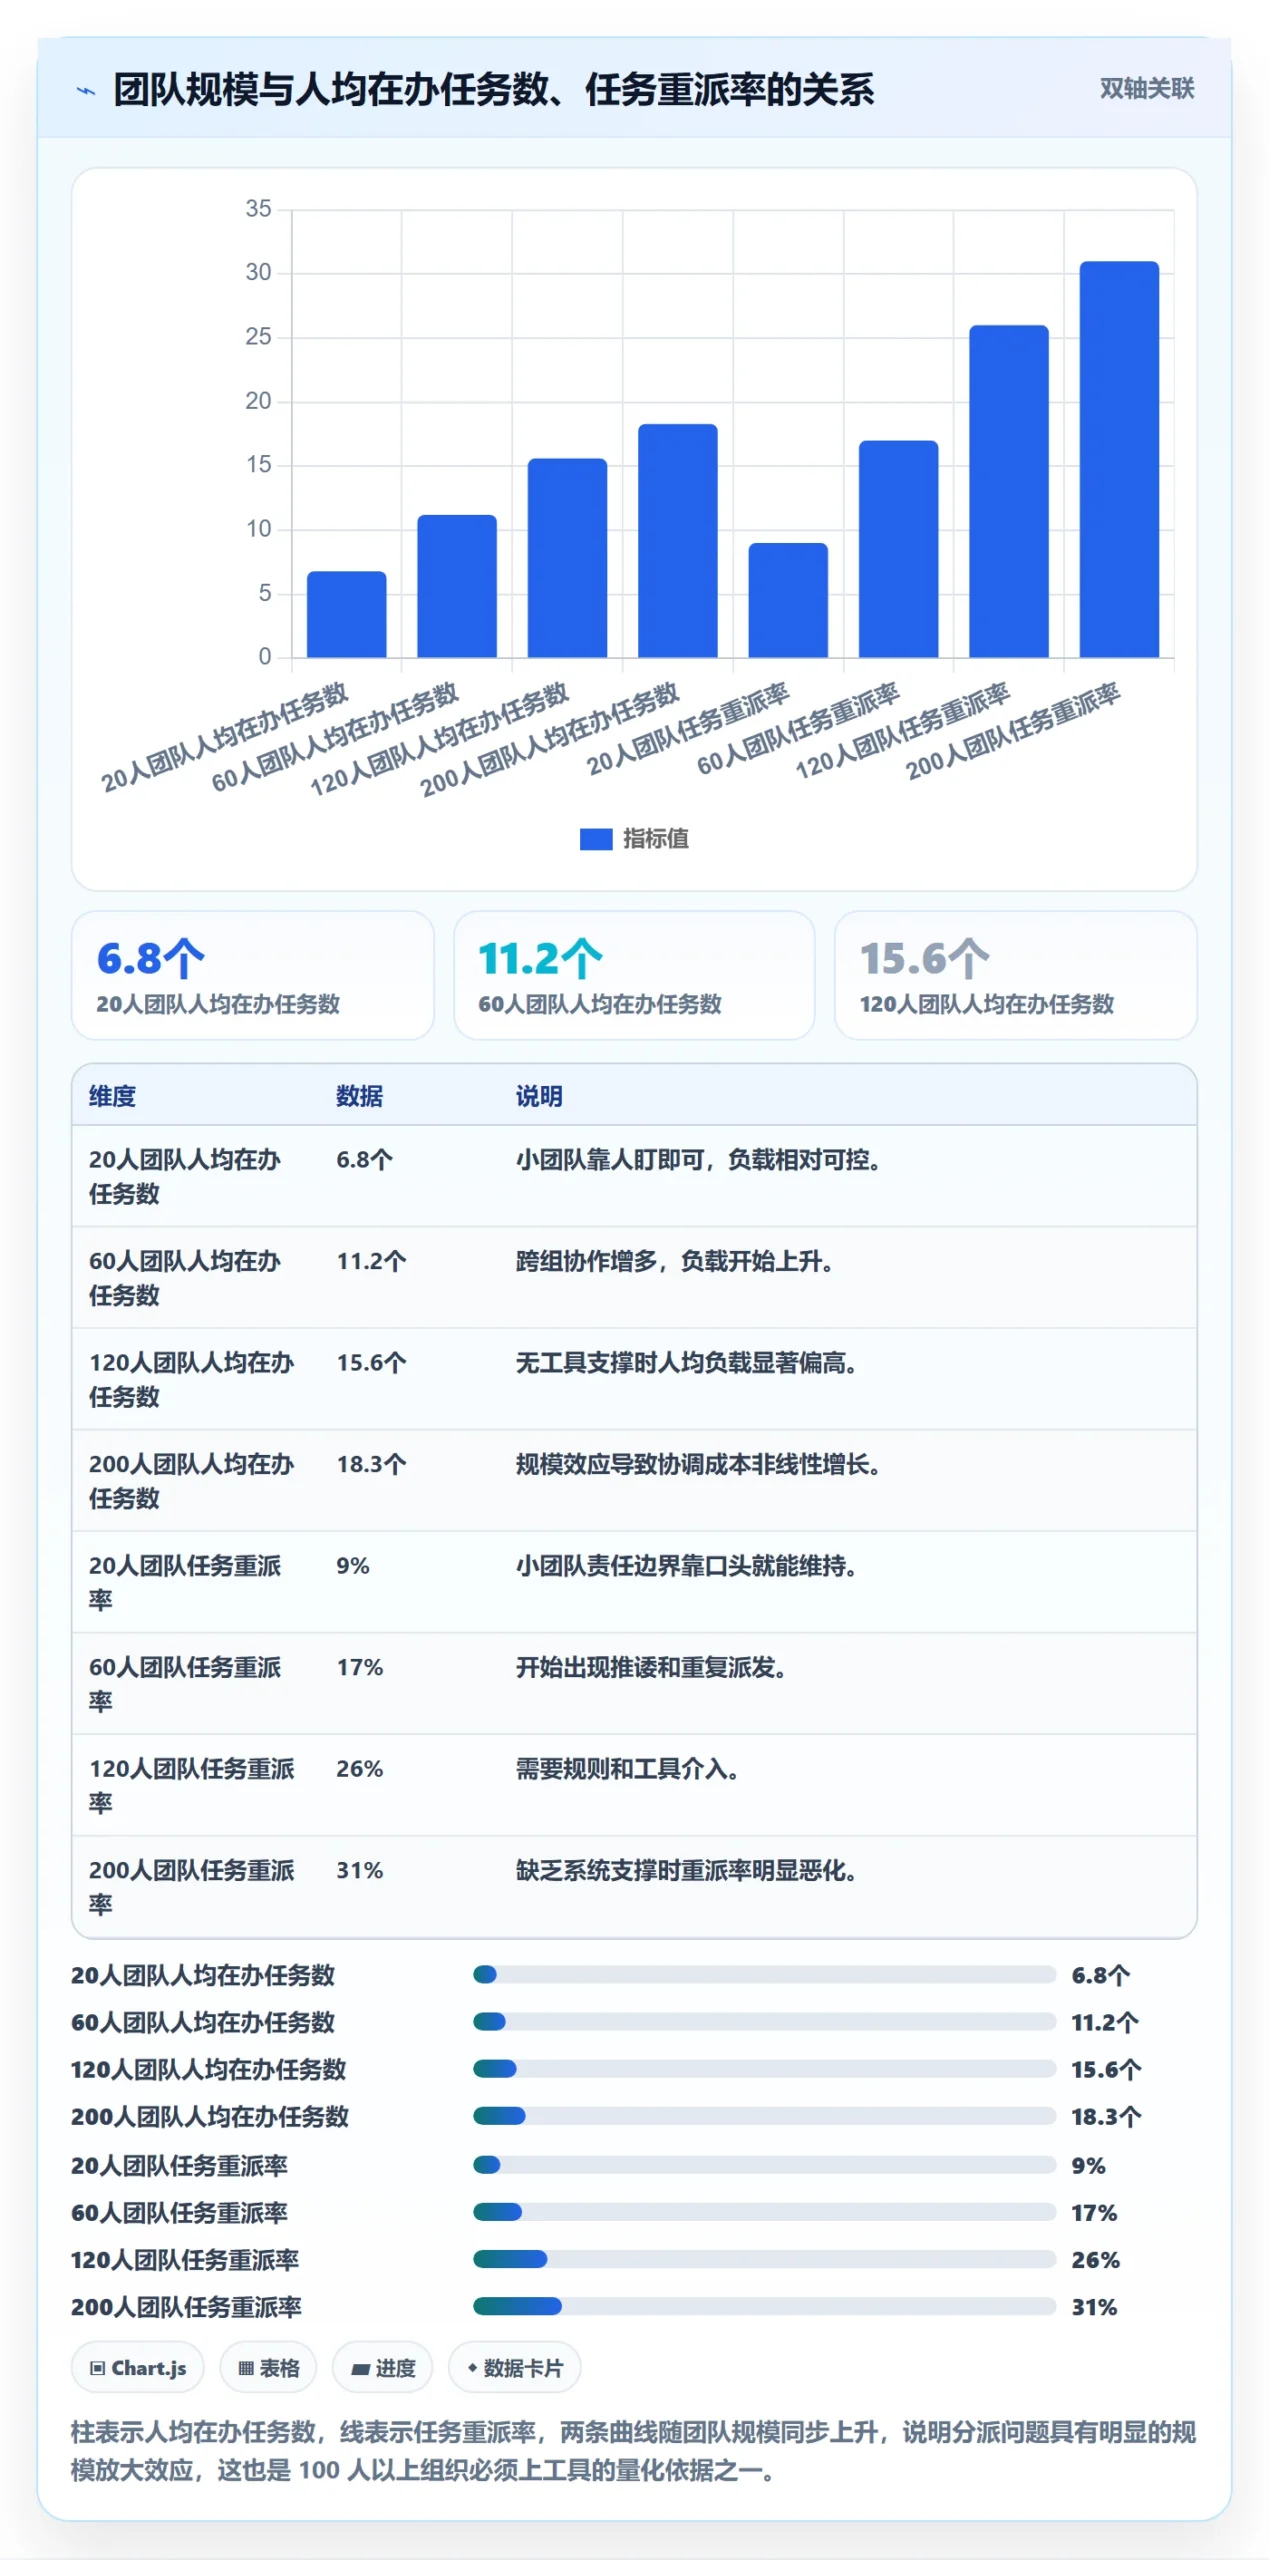Click the 指标值 legend label
Screen dimensions: 1269x2560
[655, 839]
